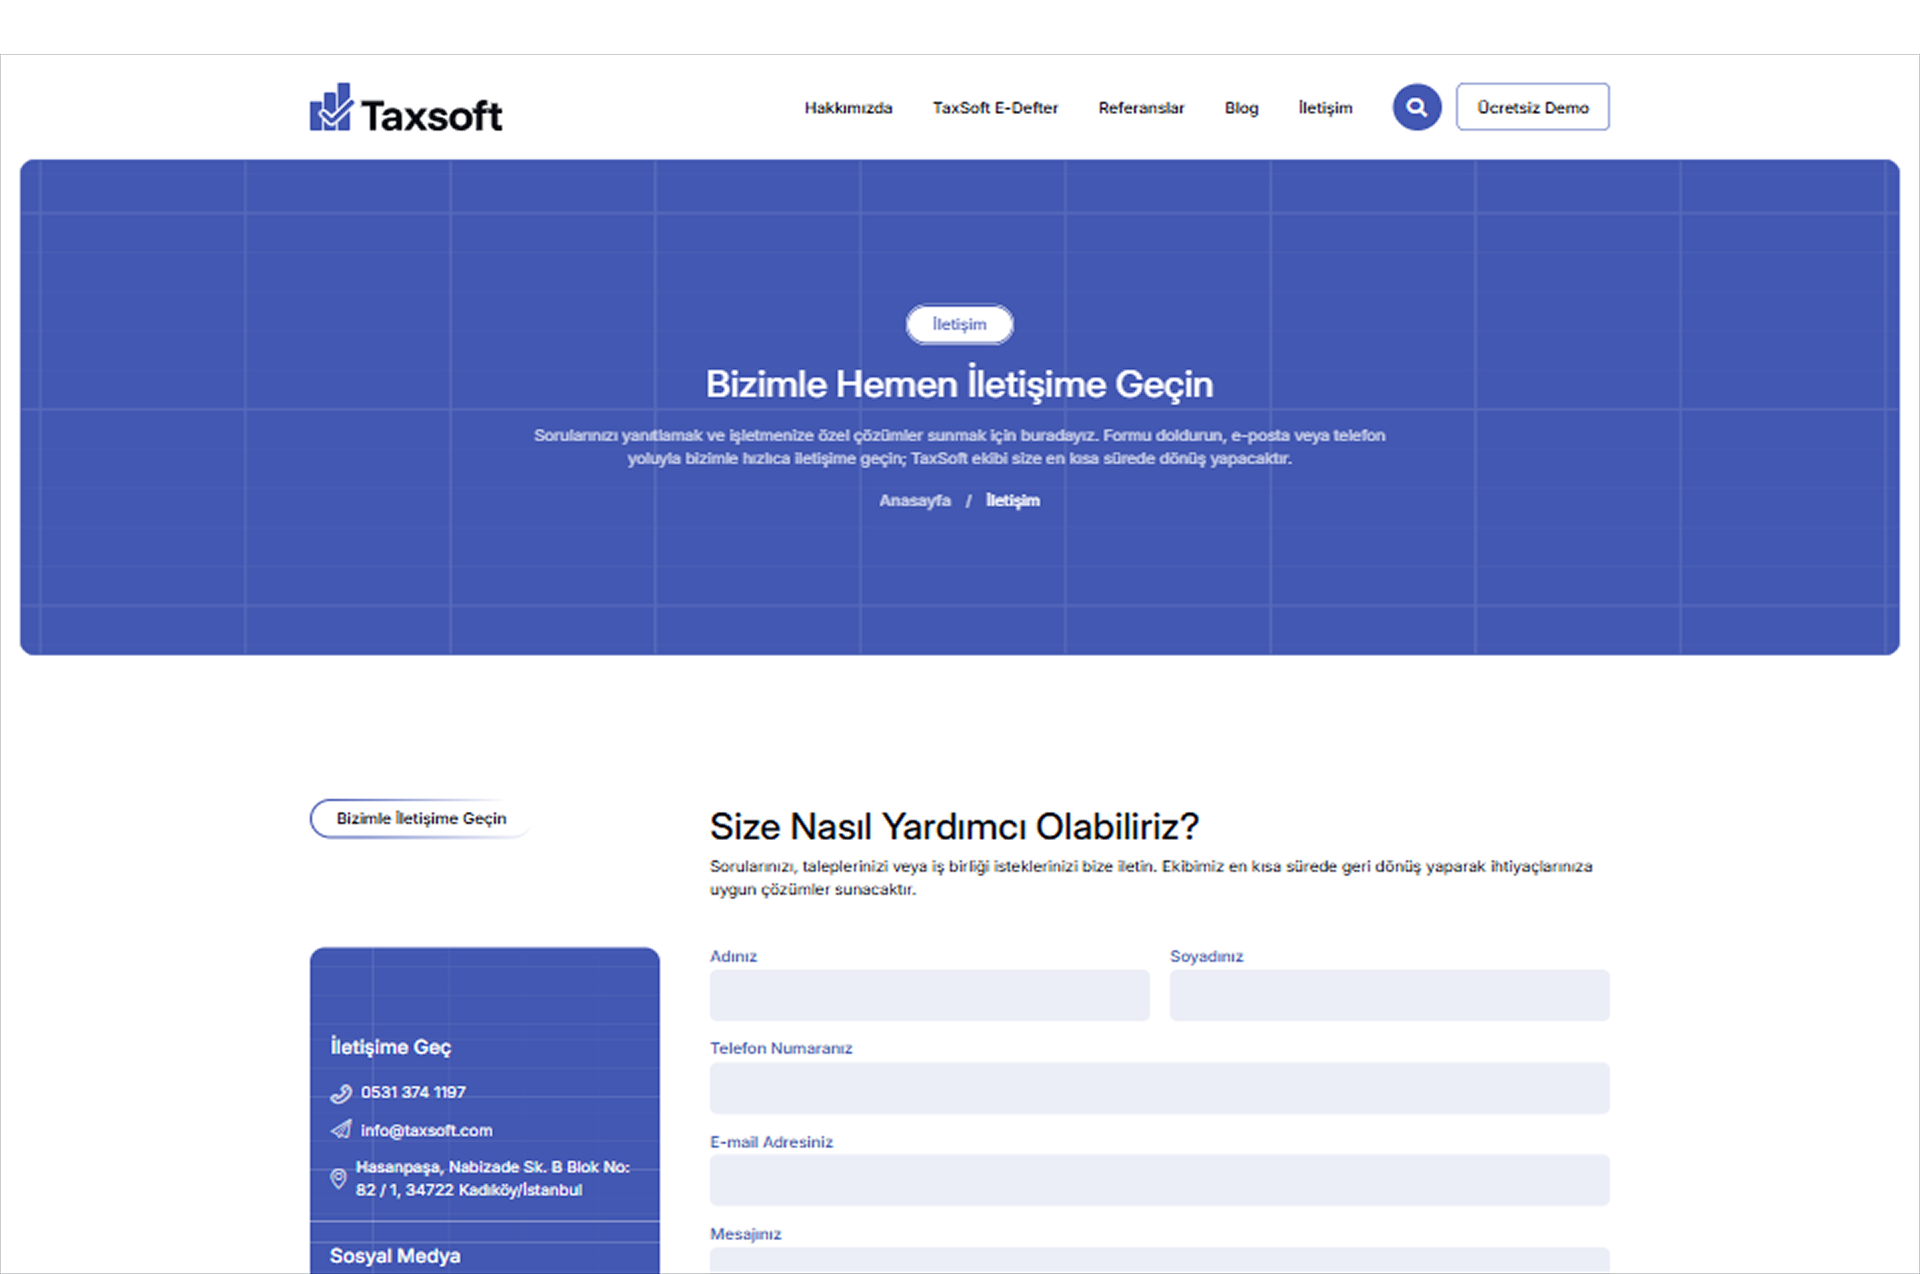Click the Anasayfa breadcrumb link
The image size is (1920, 1274).
[x=915, y=501]
